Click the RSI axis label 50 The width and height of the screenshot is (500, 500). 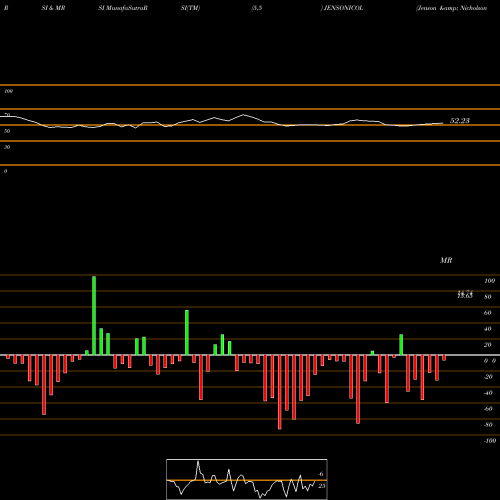7,131
